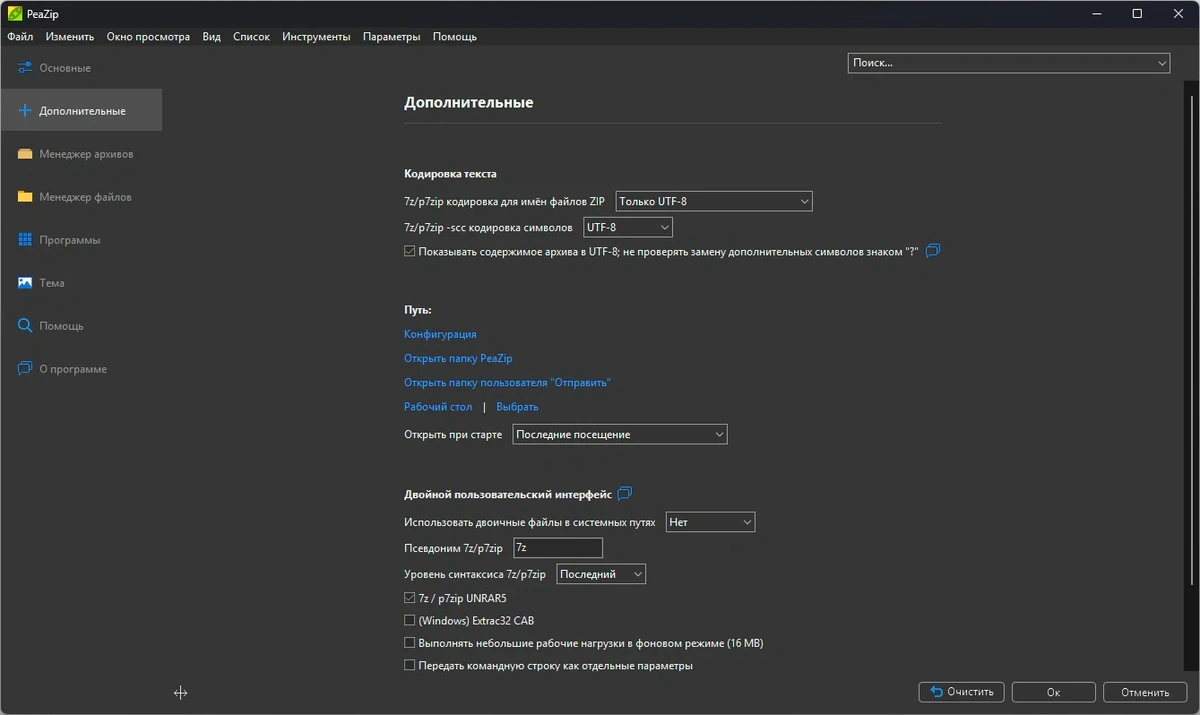Click hint bubble icon after UTF-8 checkbox text
Viewport: 1200px width, 715px height.
coord(933,251)
